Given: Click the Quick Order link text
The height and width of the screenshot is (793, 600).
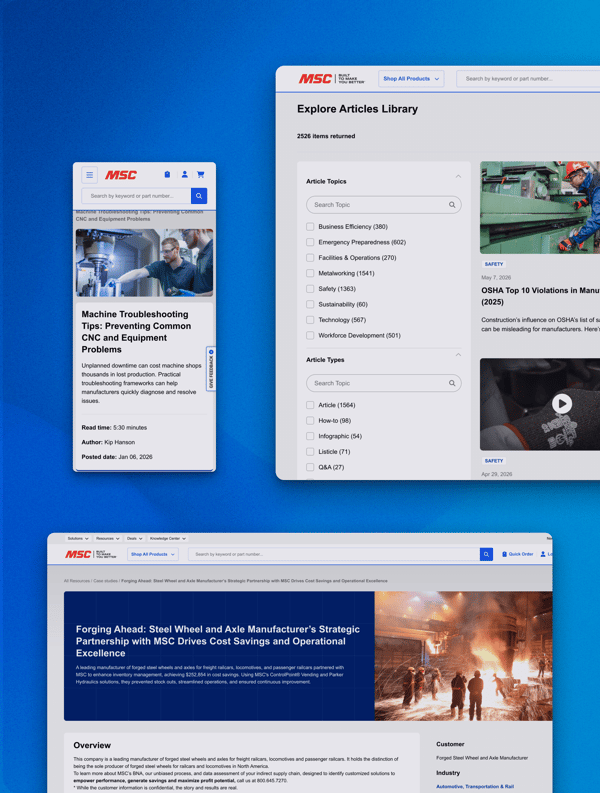Looking at the screenshot, I should [521, 554].
